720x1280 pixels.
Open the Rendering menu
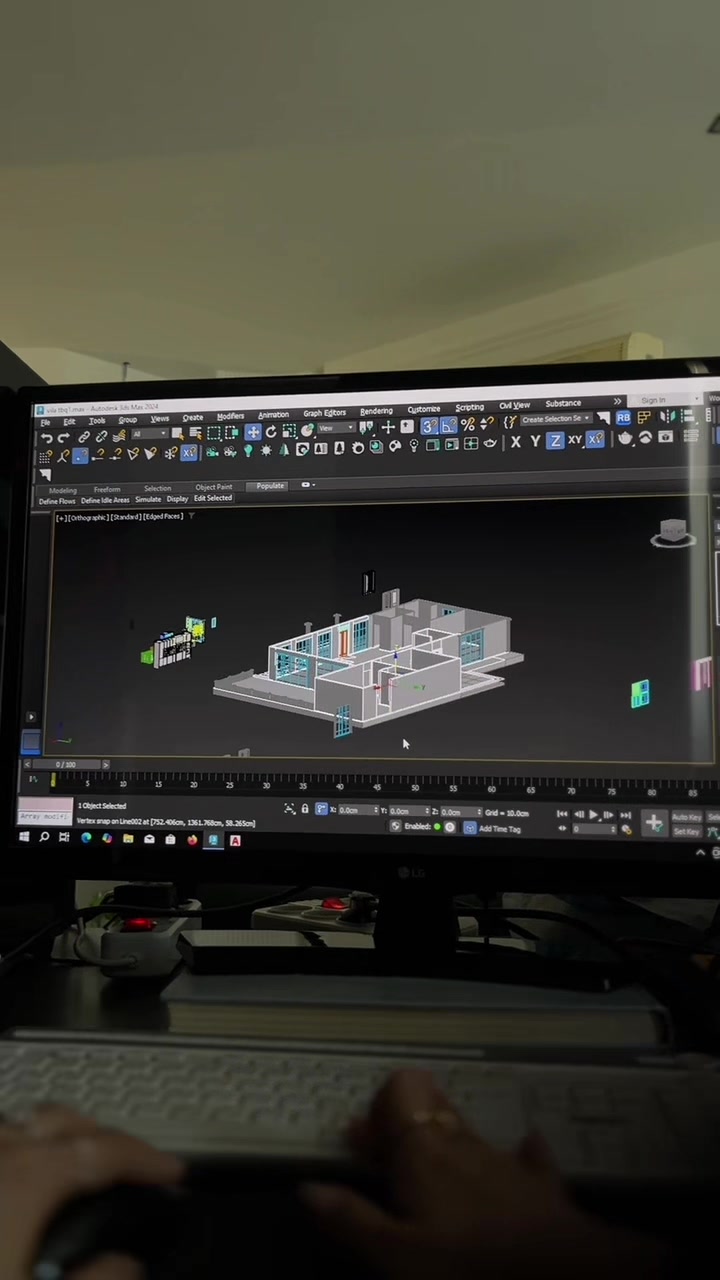point(376,411)
